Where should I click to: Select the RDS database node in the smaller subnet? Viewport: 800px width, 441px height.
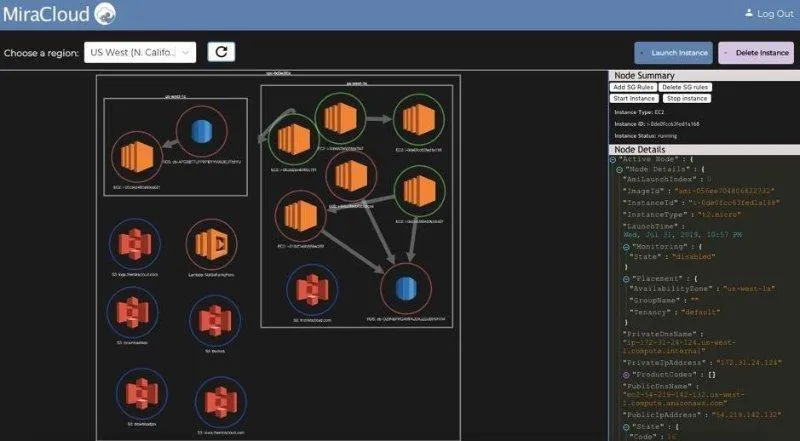(x=203, y=134)
